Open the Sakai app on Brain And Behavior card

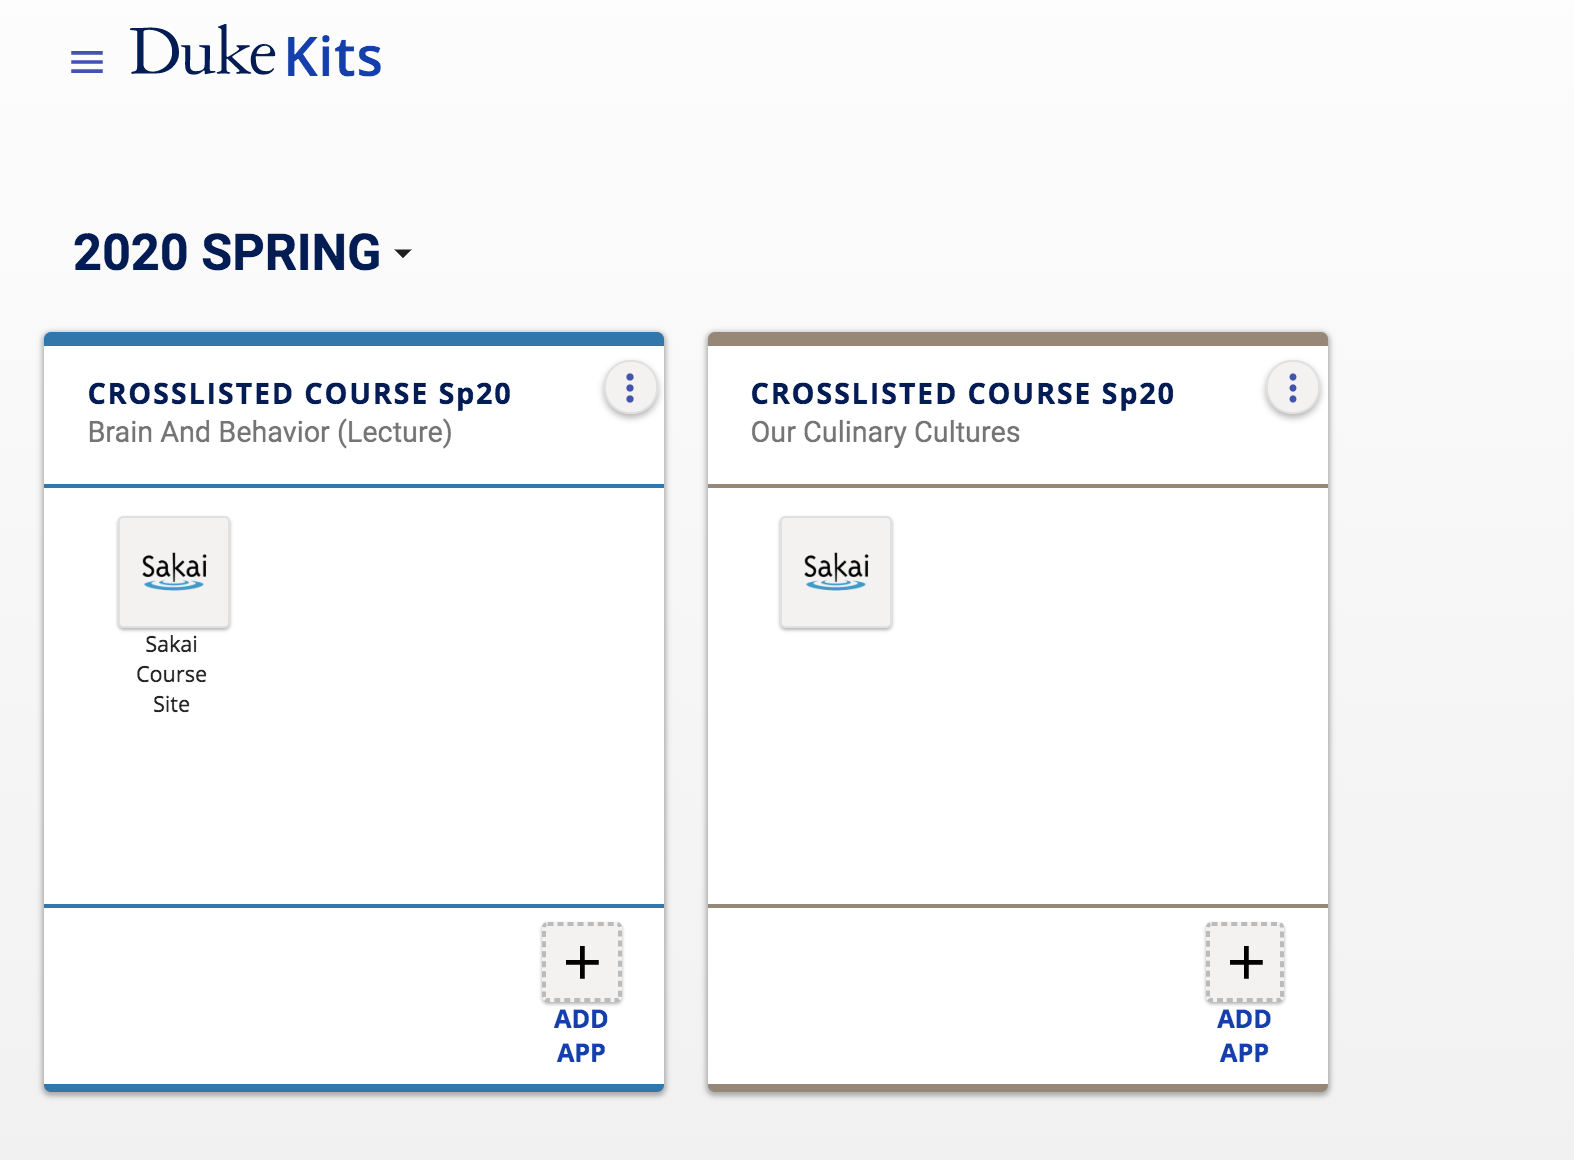[173, 572]
